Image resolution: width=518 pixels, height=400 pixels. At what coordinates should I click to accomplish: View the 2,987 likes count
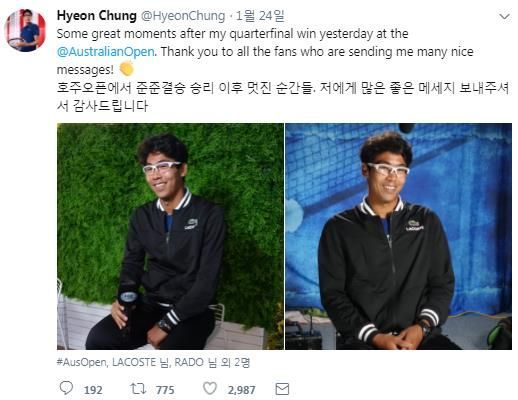(x=242, y=390)
